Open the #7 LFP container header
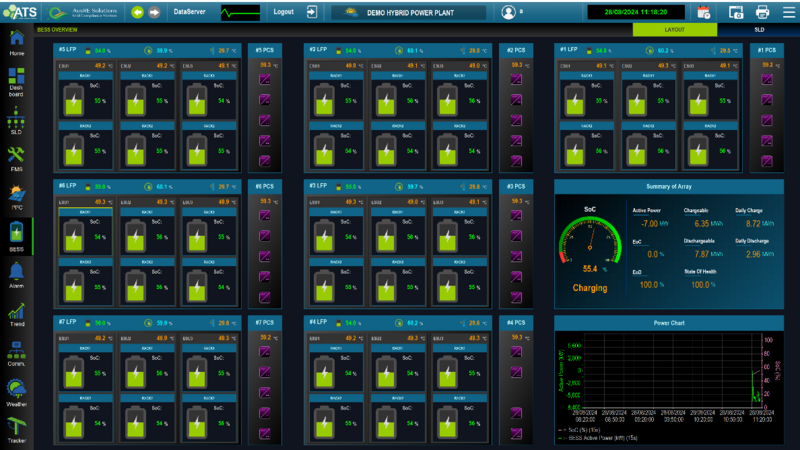The height and width of the screenshot is (450, 800). pos(147,323)
